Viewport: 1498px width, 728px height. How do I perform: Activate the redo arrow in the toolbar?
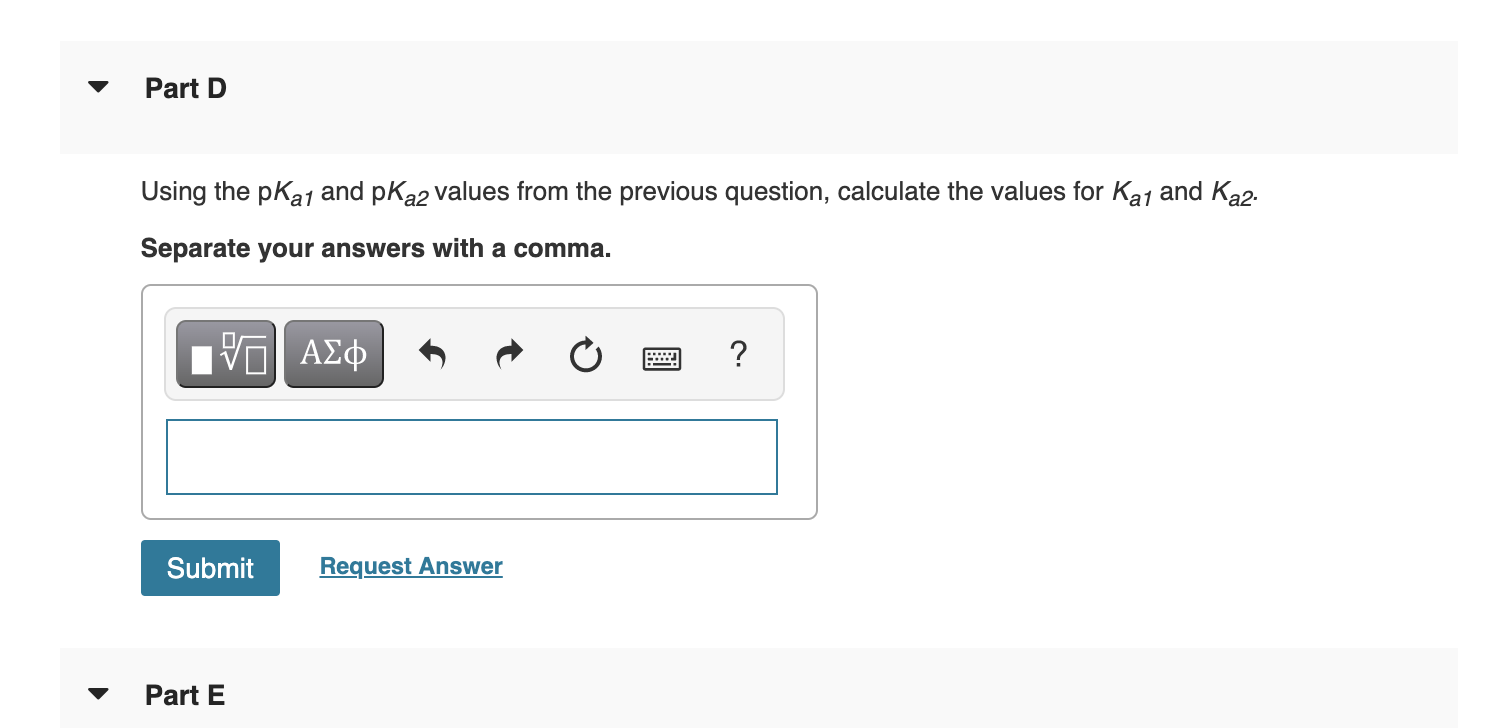click(x=508, y=353)
